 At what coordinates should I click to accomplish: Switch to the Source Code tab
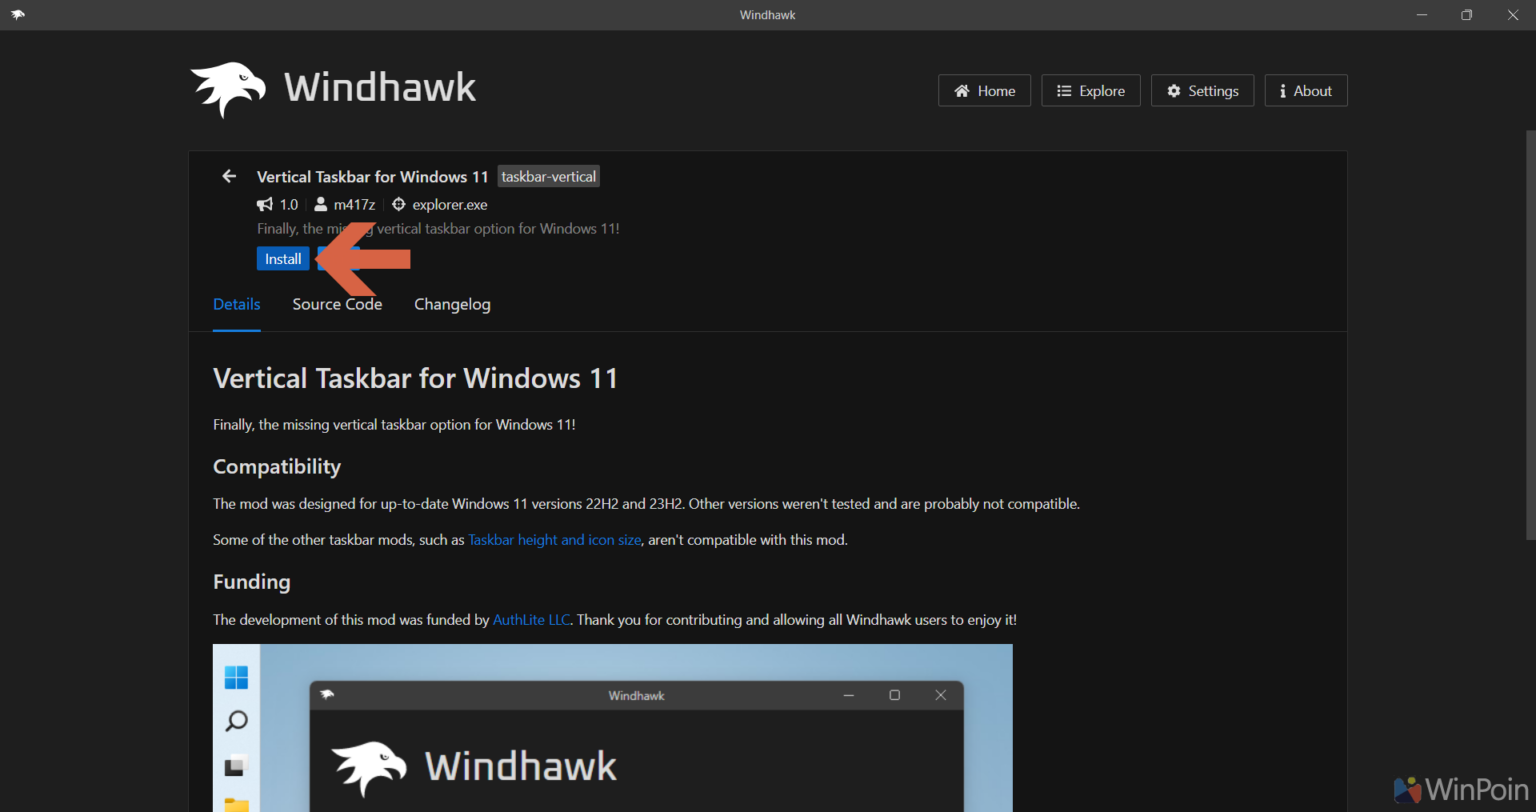(336, 304)
